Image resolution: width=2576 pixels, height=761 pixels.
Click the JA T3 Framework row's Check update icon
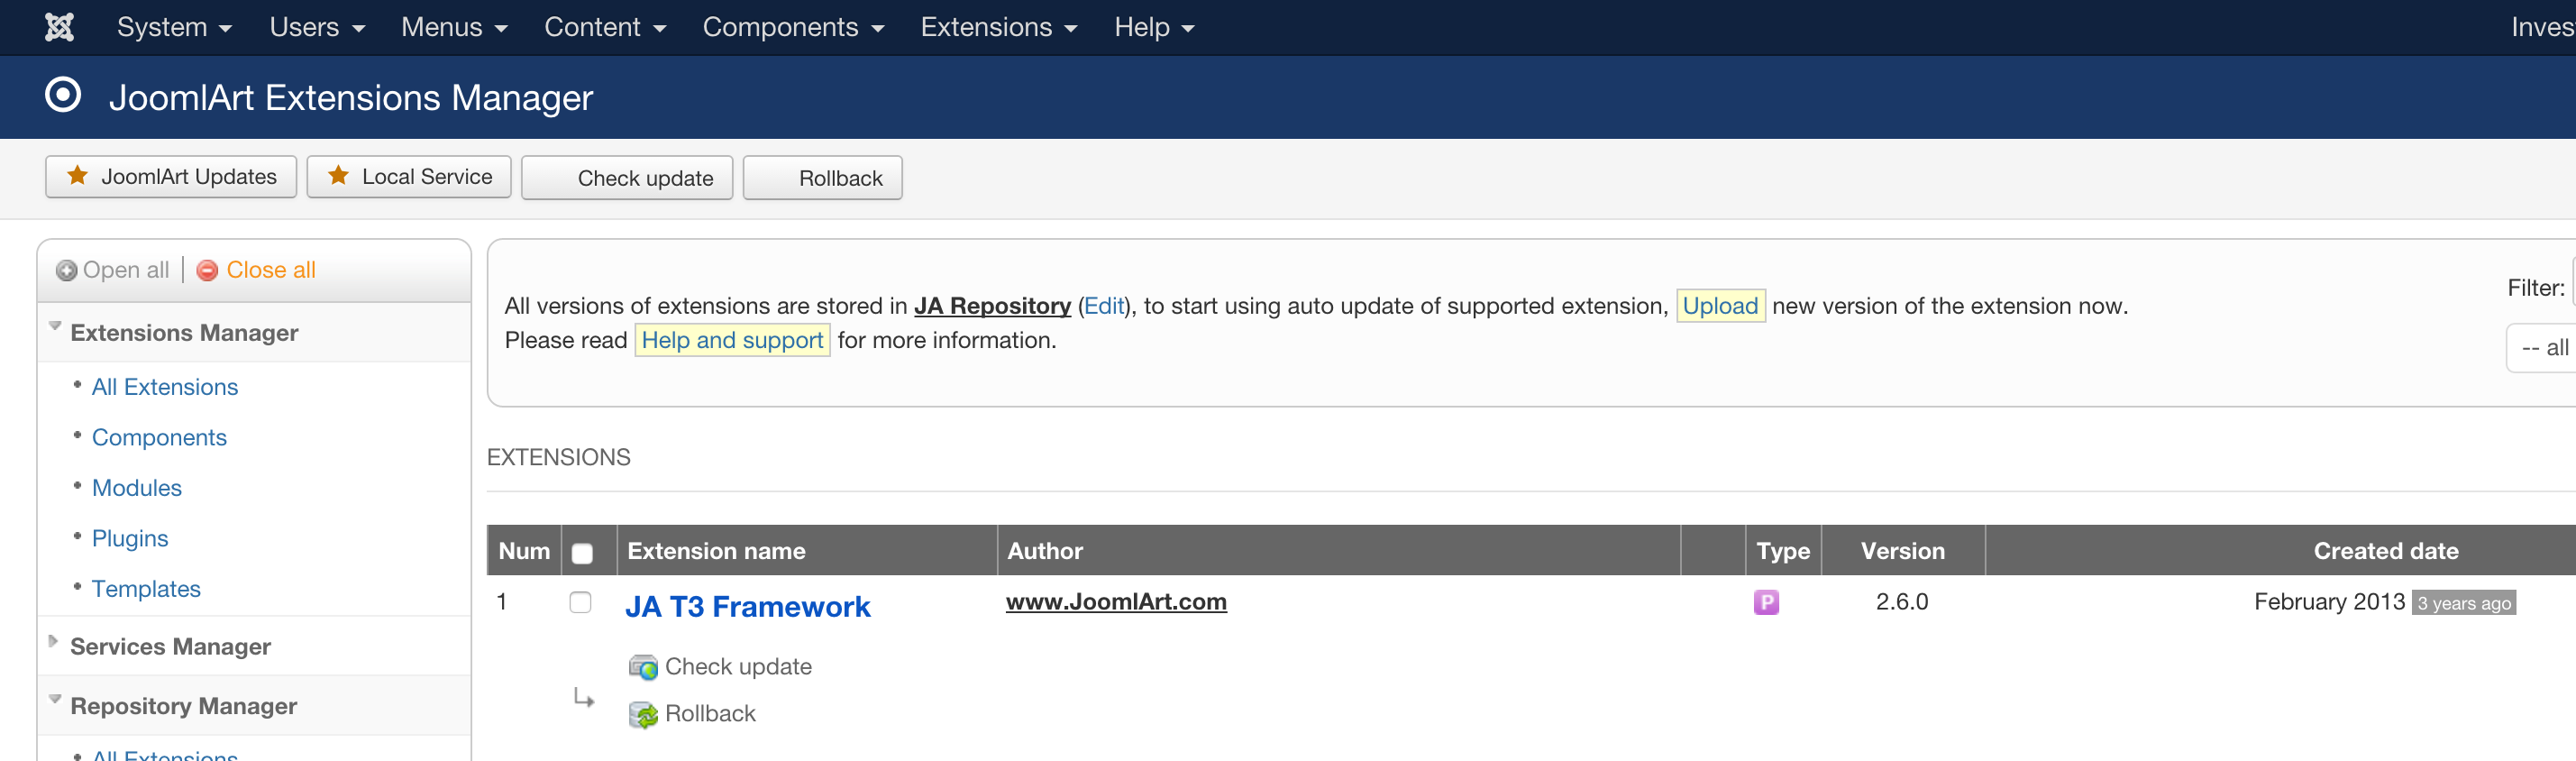tap(643, 667)
